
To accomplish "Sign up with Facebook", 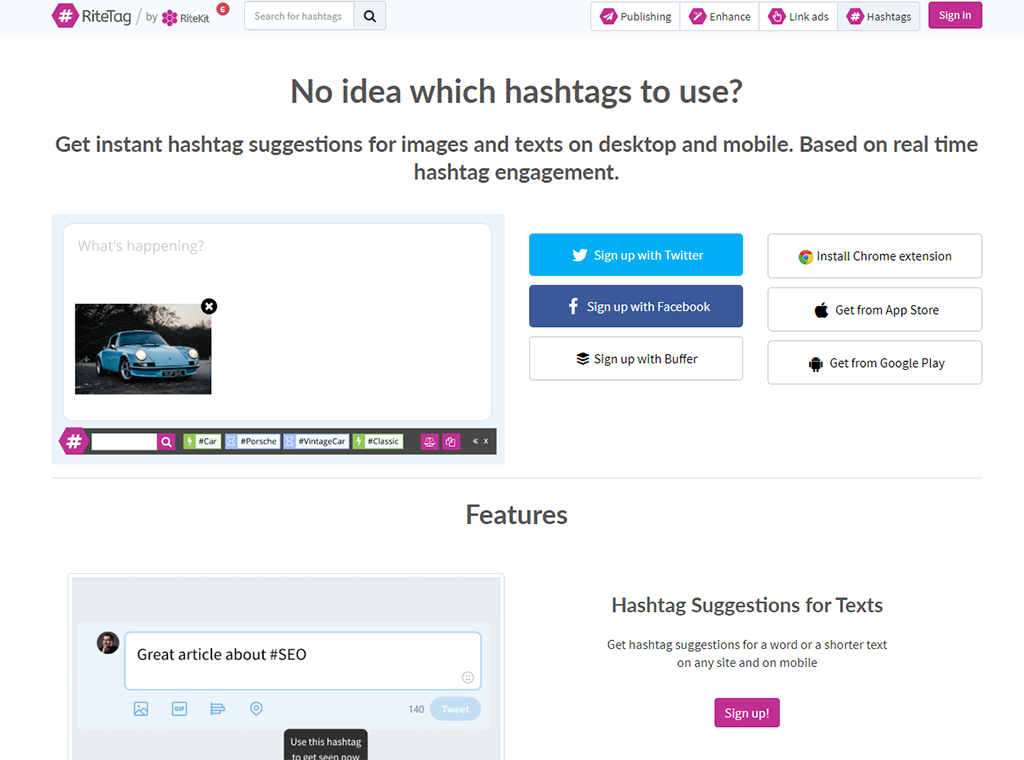I will (x=635, y=306).
